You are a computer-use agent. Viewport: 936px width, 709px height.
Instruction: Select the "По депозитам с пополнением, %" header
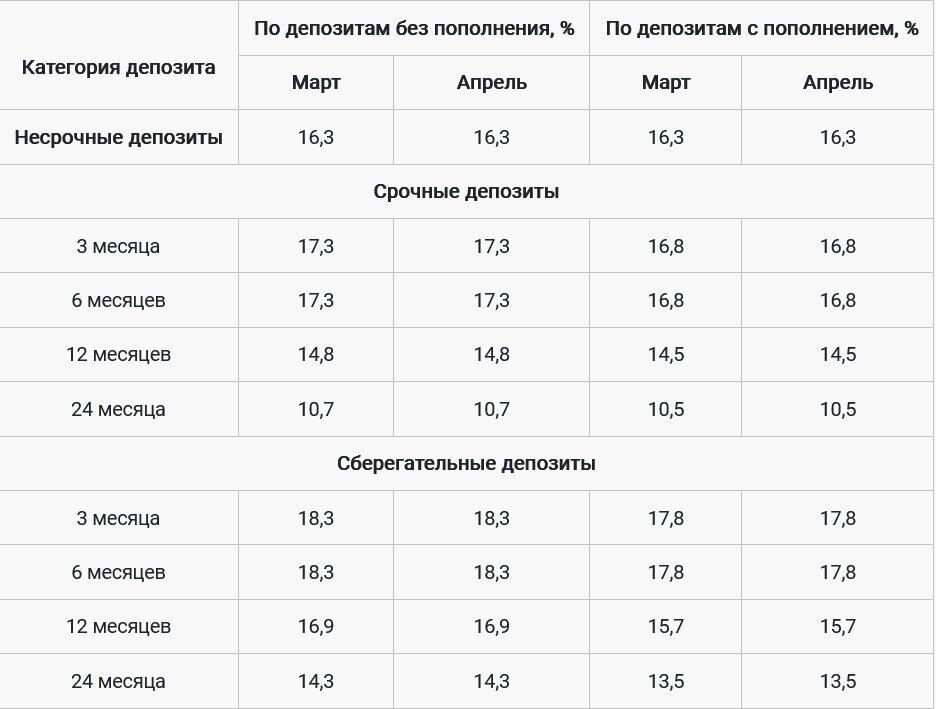coord(762,28)
